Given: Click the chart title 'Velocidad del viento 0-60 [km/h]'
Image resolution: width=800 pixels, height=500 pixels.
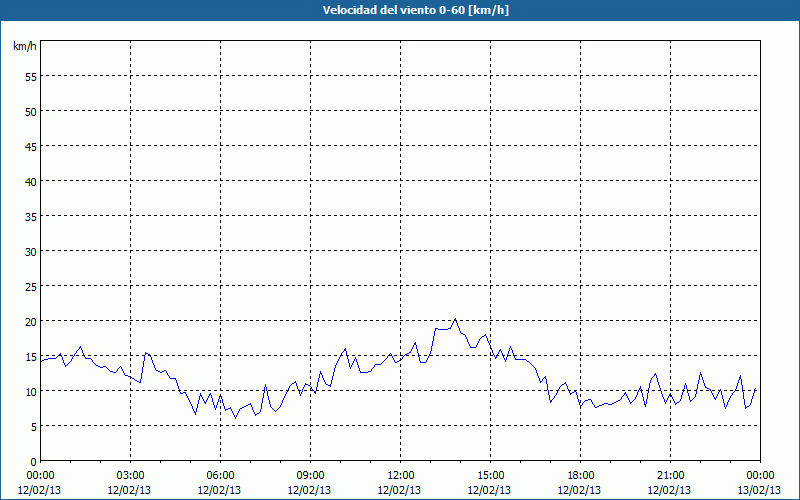Looking at the screenshot, I should (415, 10).
